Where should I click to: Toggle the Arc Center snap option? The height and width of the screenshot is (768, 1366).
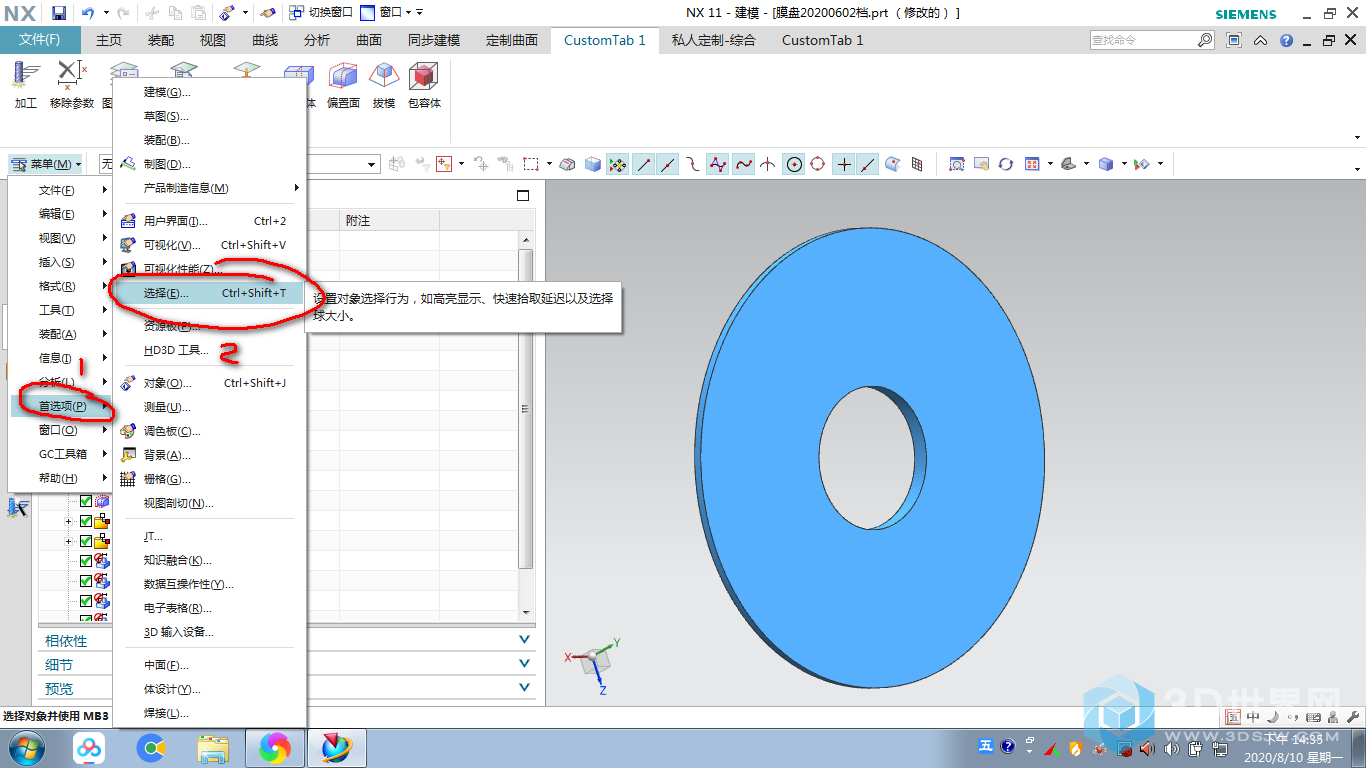coord(795,164)
